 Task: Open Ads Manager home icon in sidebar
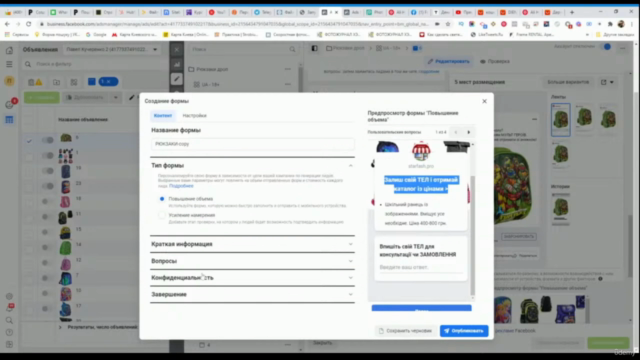pos(9,50)
